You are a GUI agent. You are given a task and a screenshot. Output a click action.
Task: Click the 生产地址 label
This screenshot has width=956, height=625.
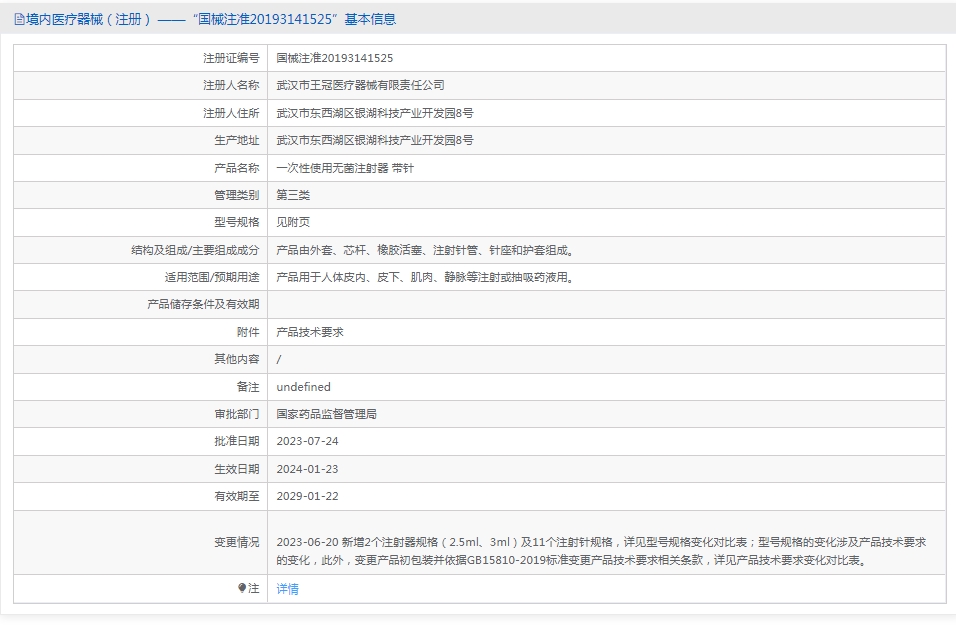click(237, 140)
